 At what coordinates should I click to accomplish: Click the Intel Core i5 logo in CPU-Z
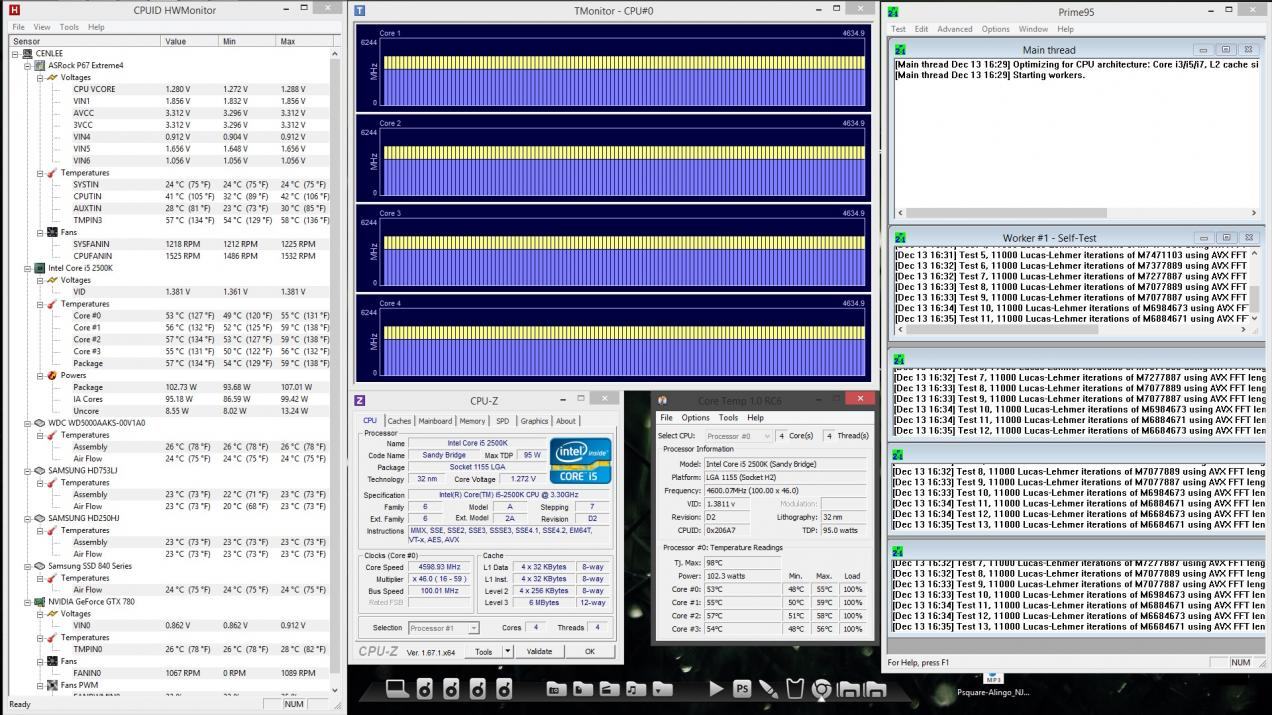click(x=580, y=461)
